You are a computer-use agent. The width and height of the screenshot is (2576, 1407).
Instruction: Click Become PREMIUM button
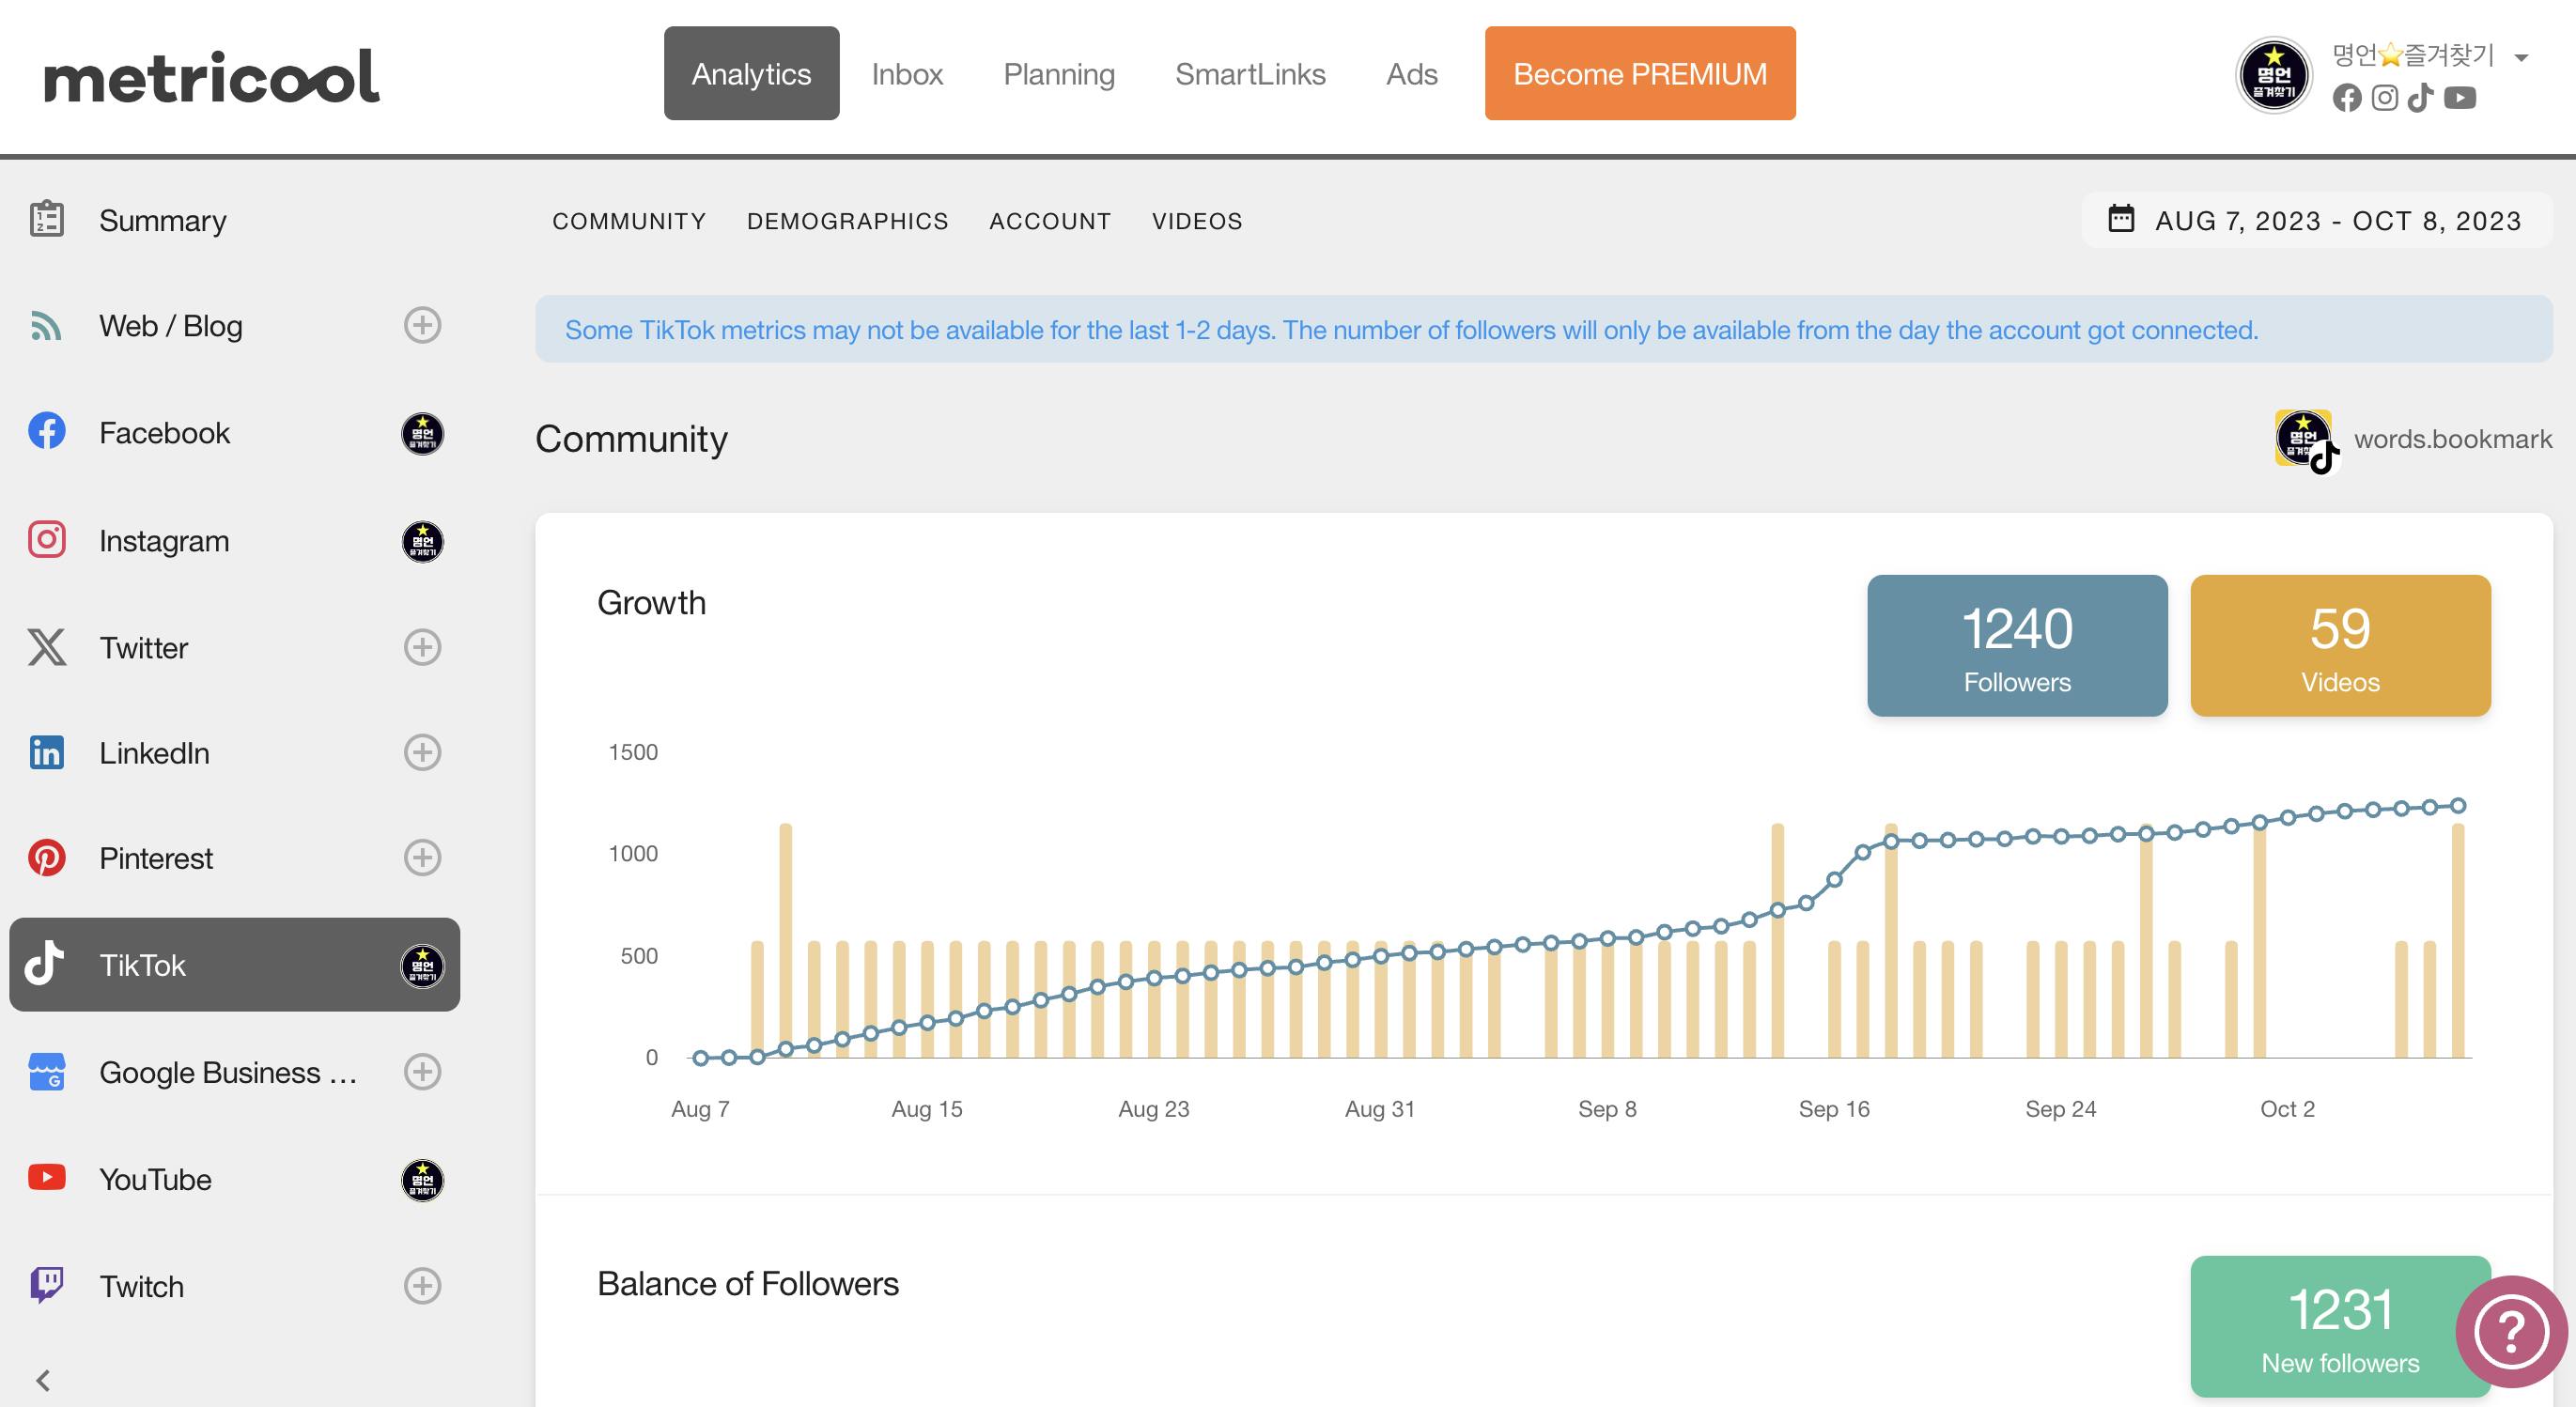[1639, 74]
